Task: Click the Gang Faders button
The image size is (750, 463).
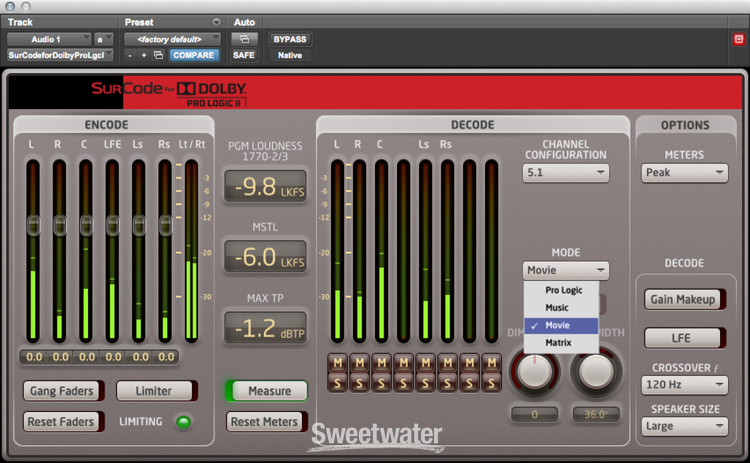Action: pyautogui.click(x=61, y=391)
